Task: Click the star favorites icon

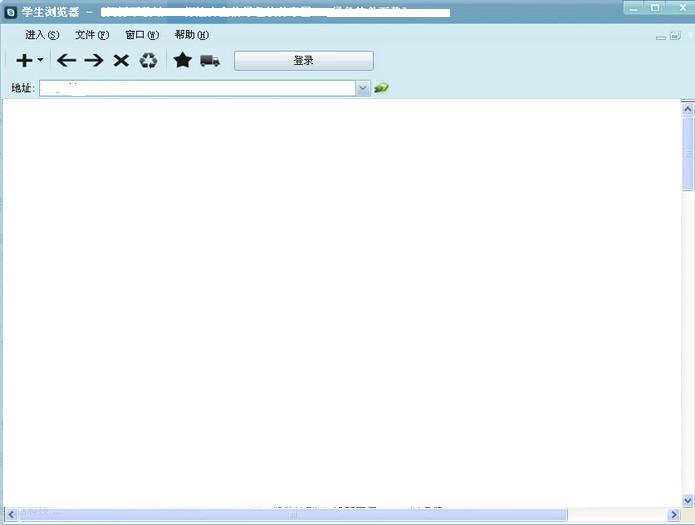Action: 182,61
